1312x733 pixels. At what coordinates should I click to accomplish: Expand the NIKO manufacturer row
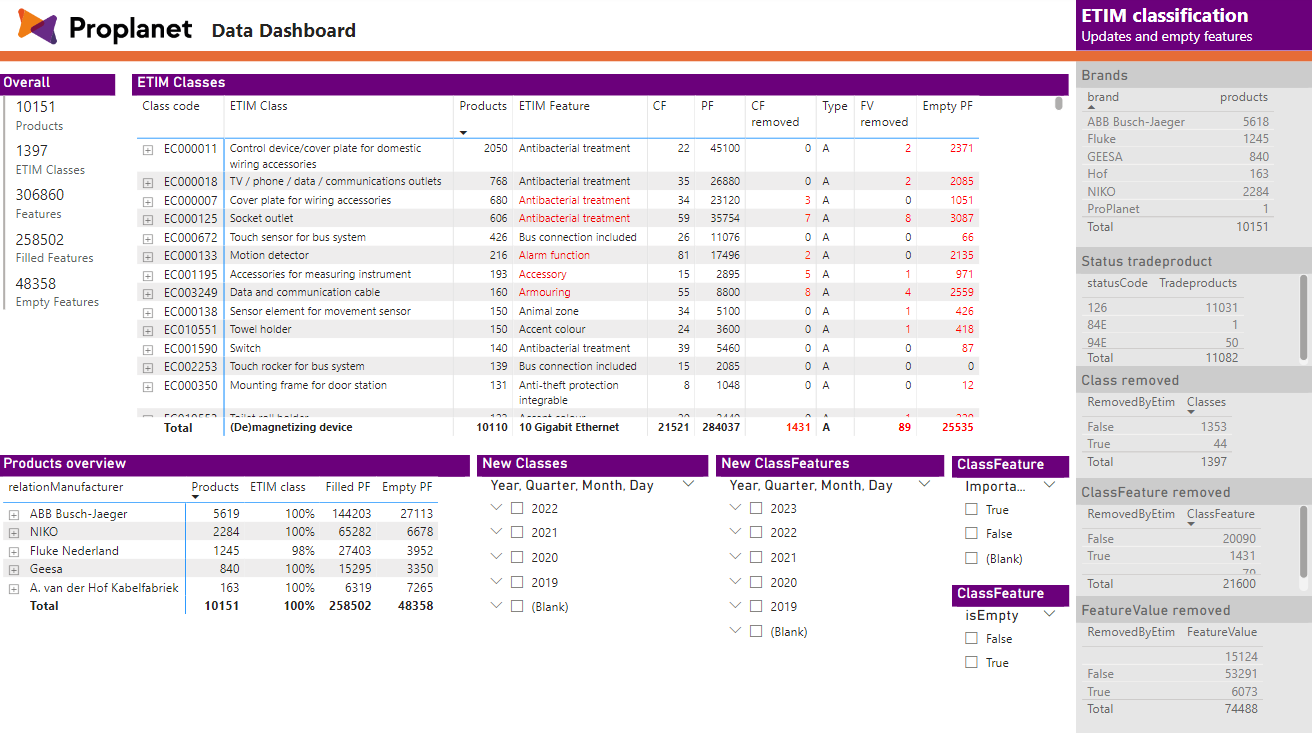pyautogui.click(x=14, y=533)
